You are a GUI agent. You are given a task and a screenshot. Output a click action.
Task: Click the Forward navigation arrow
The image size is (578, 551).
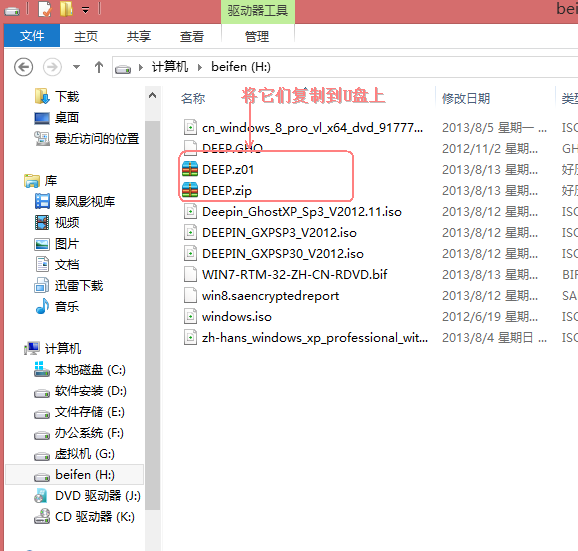coord(52,67)
